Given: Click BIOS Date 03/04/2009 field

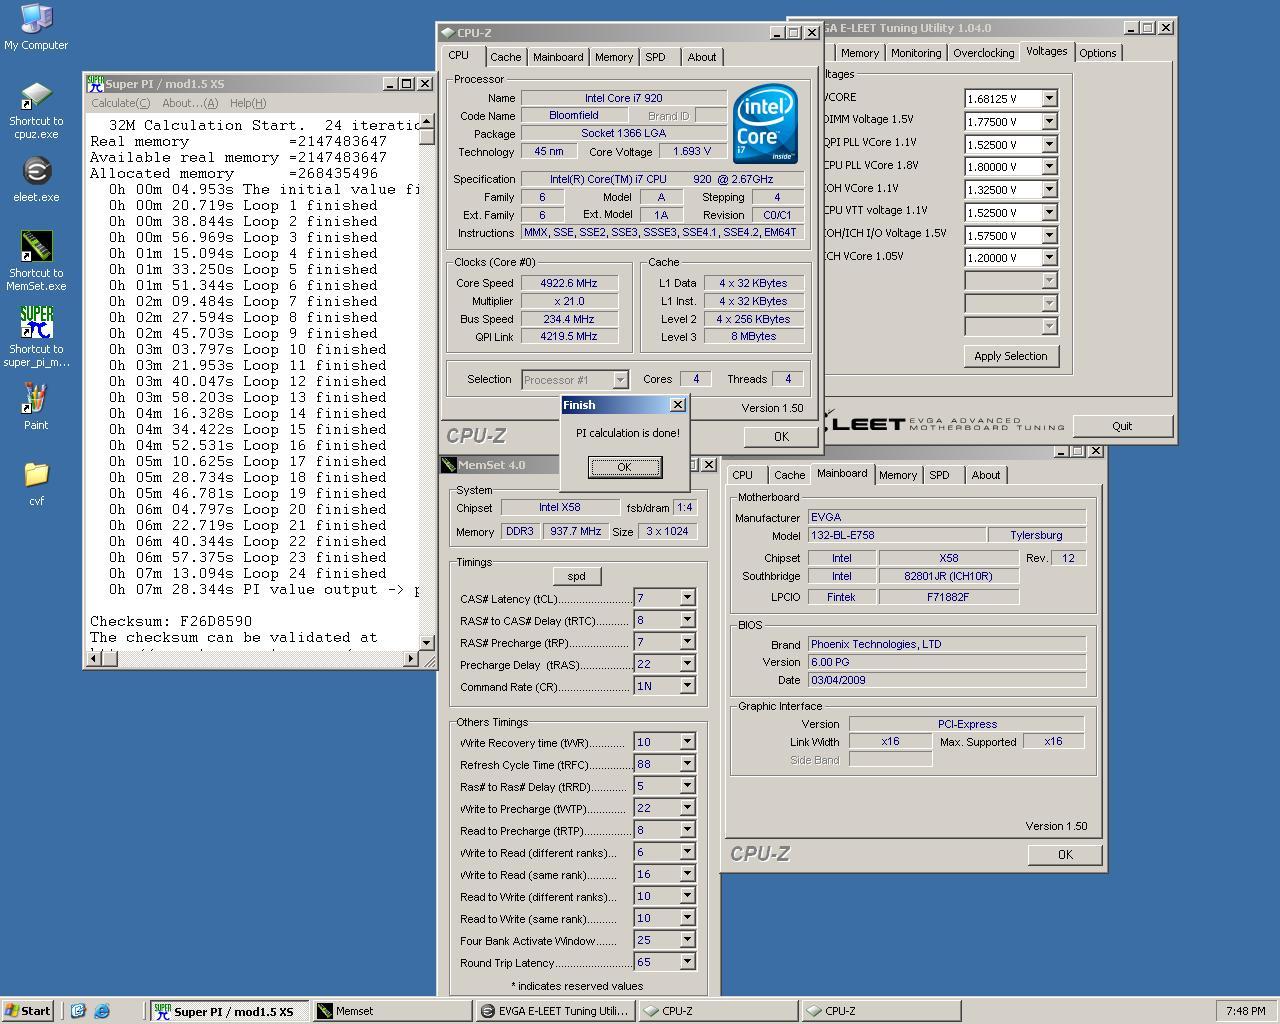Looking at the screenshot, I should click(x=946, y=680).
